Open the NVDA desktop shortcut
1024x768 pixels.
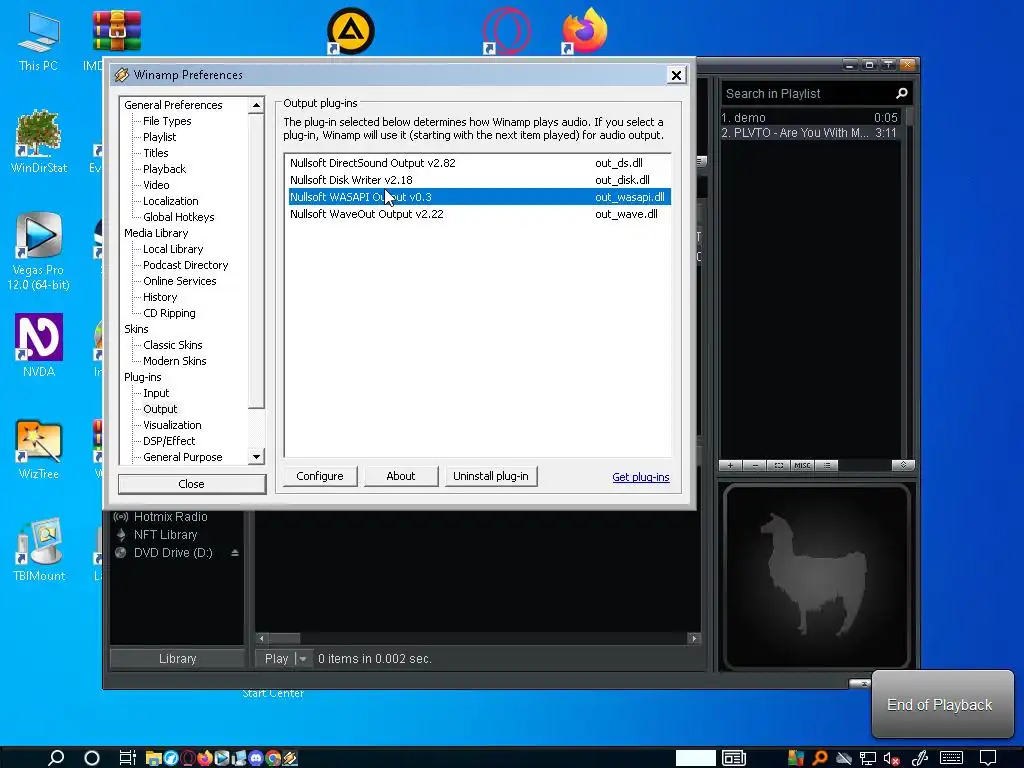coord(39,345)
